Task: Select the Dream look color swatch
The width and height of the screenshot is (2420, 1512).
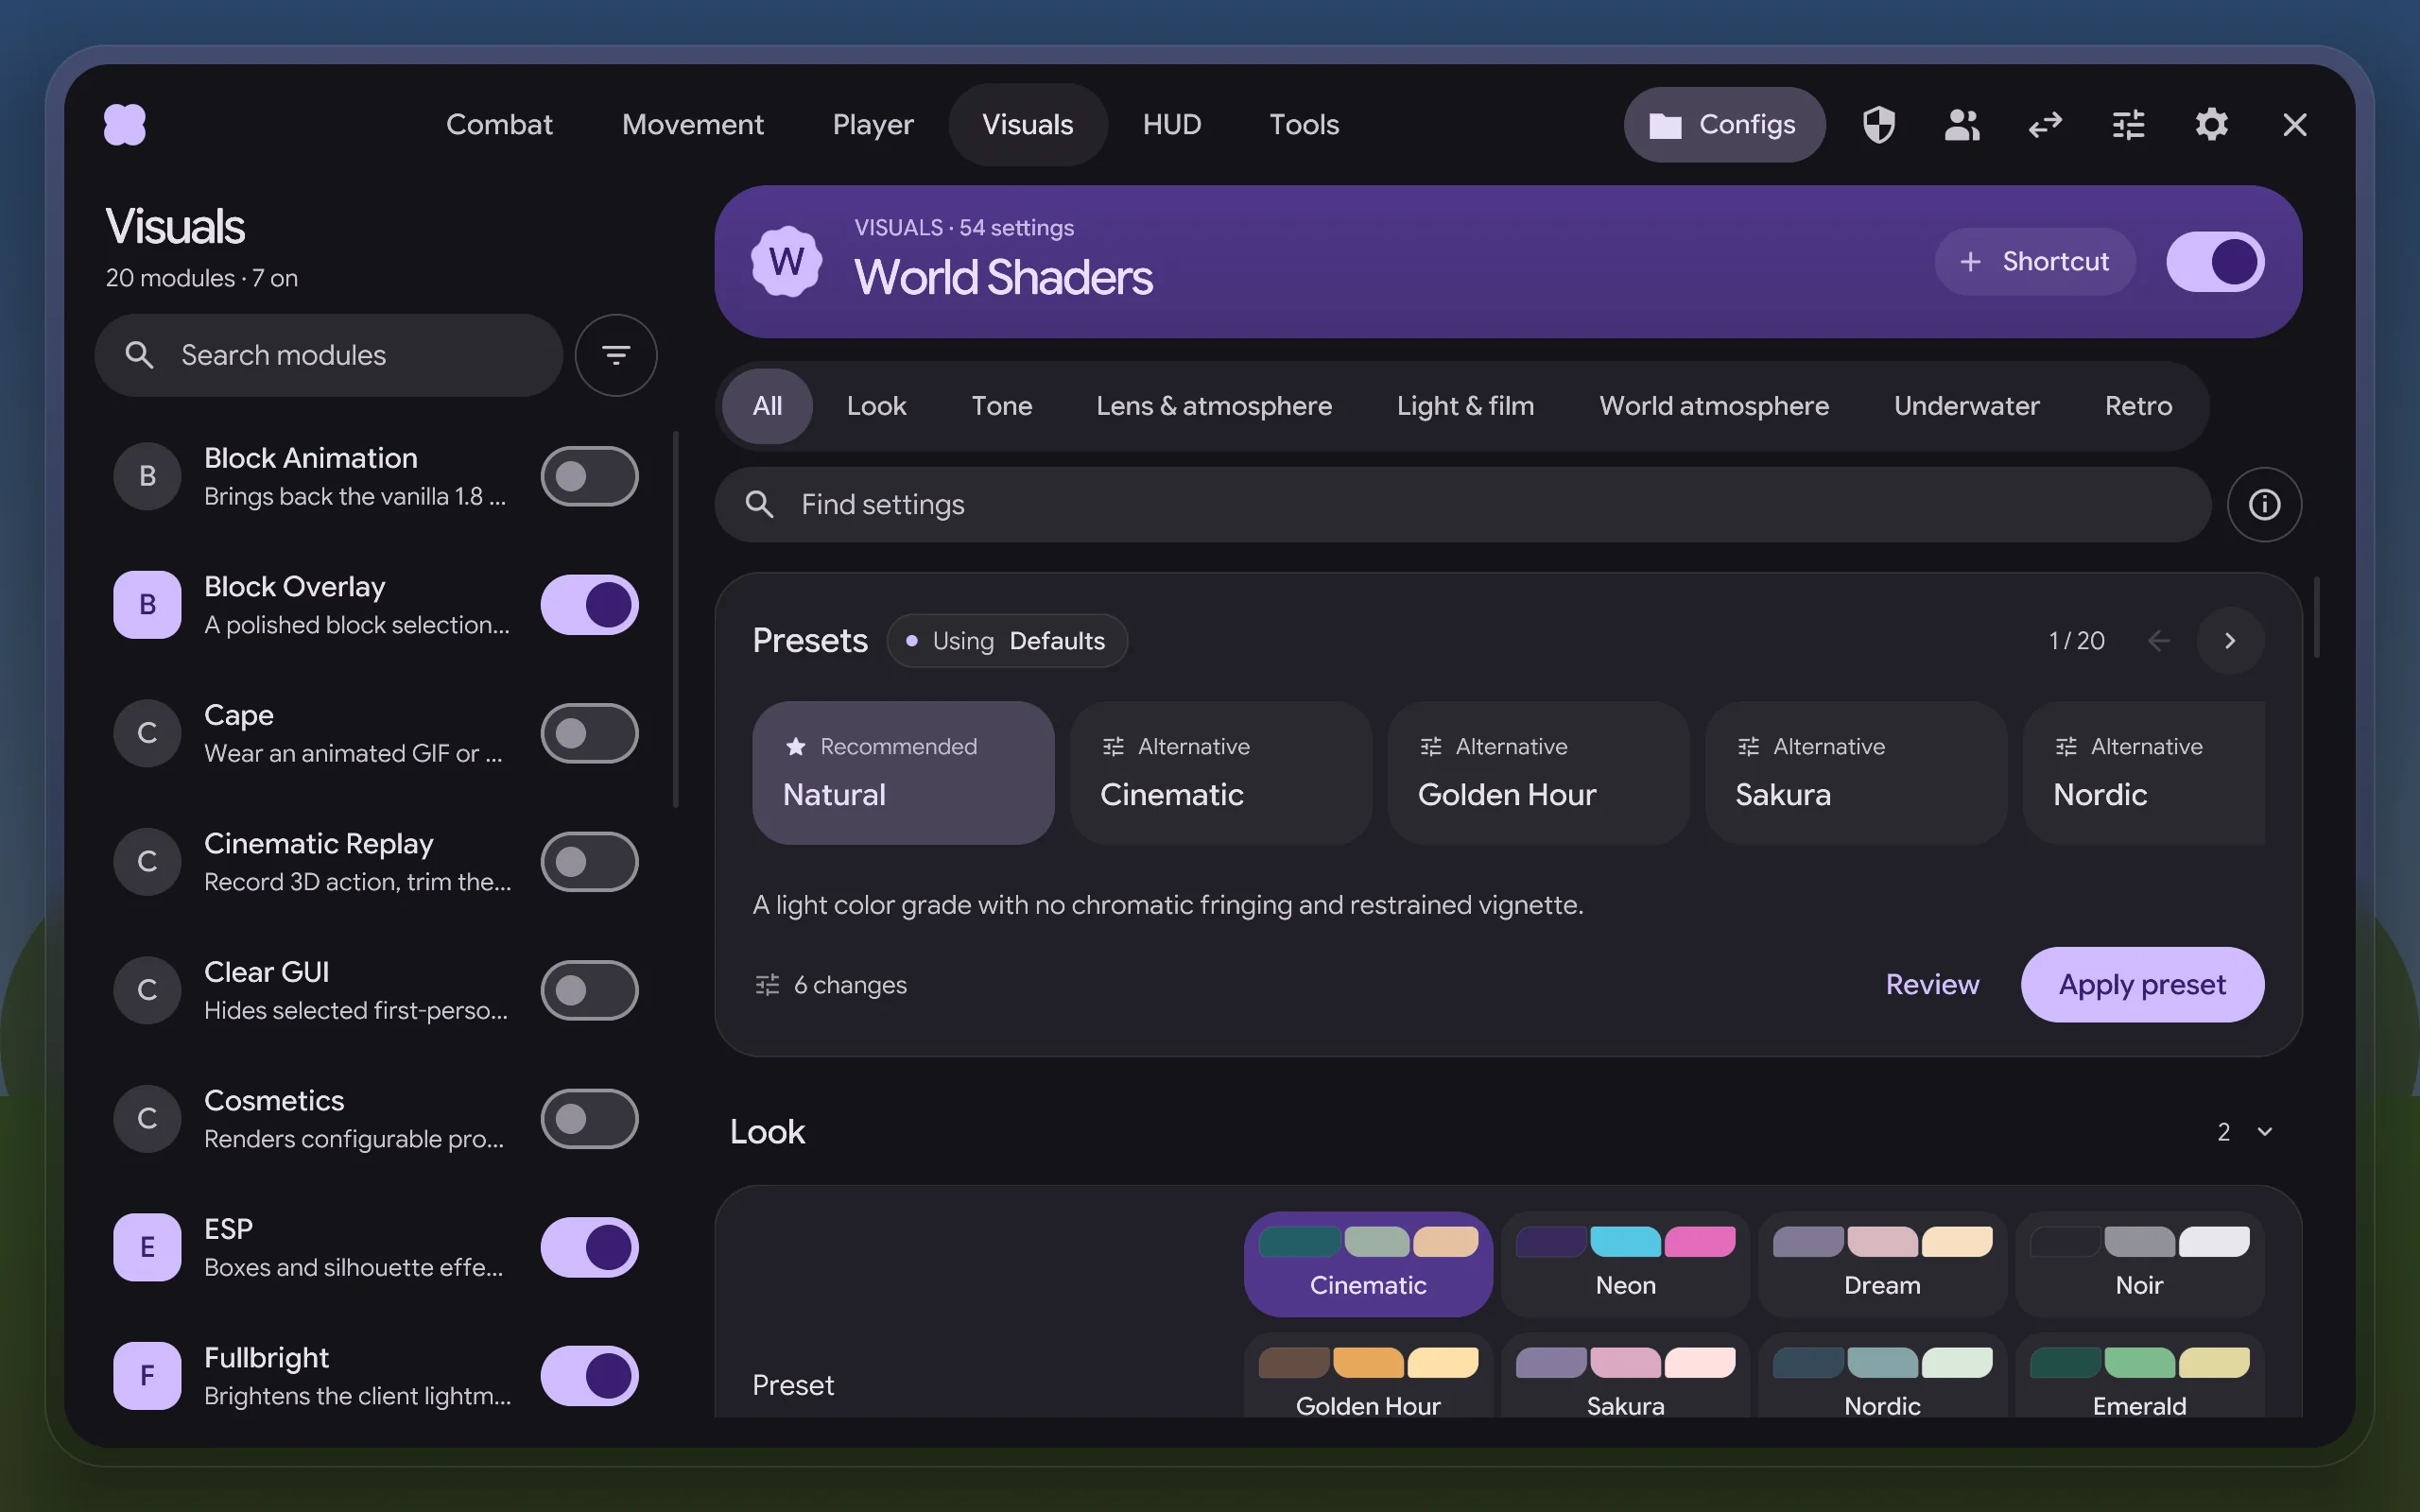Action: tap(1882, 1264)
